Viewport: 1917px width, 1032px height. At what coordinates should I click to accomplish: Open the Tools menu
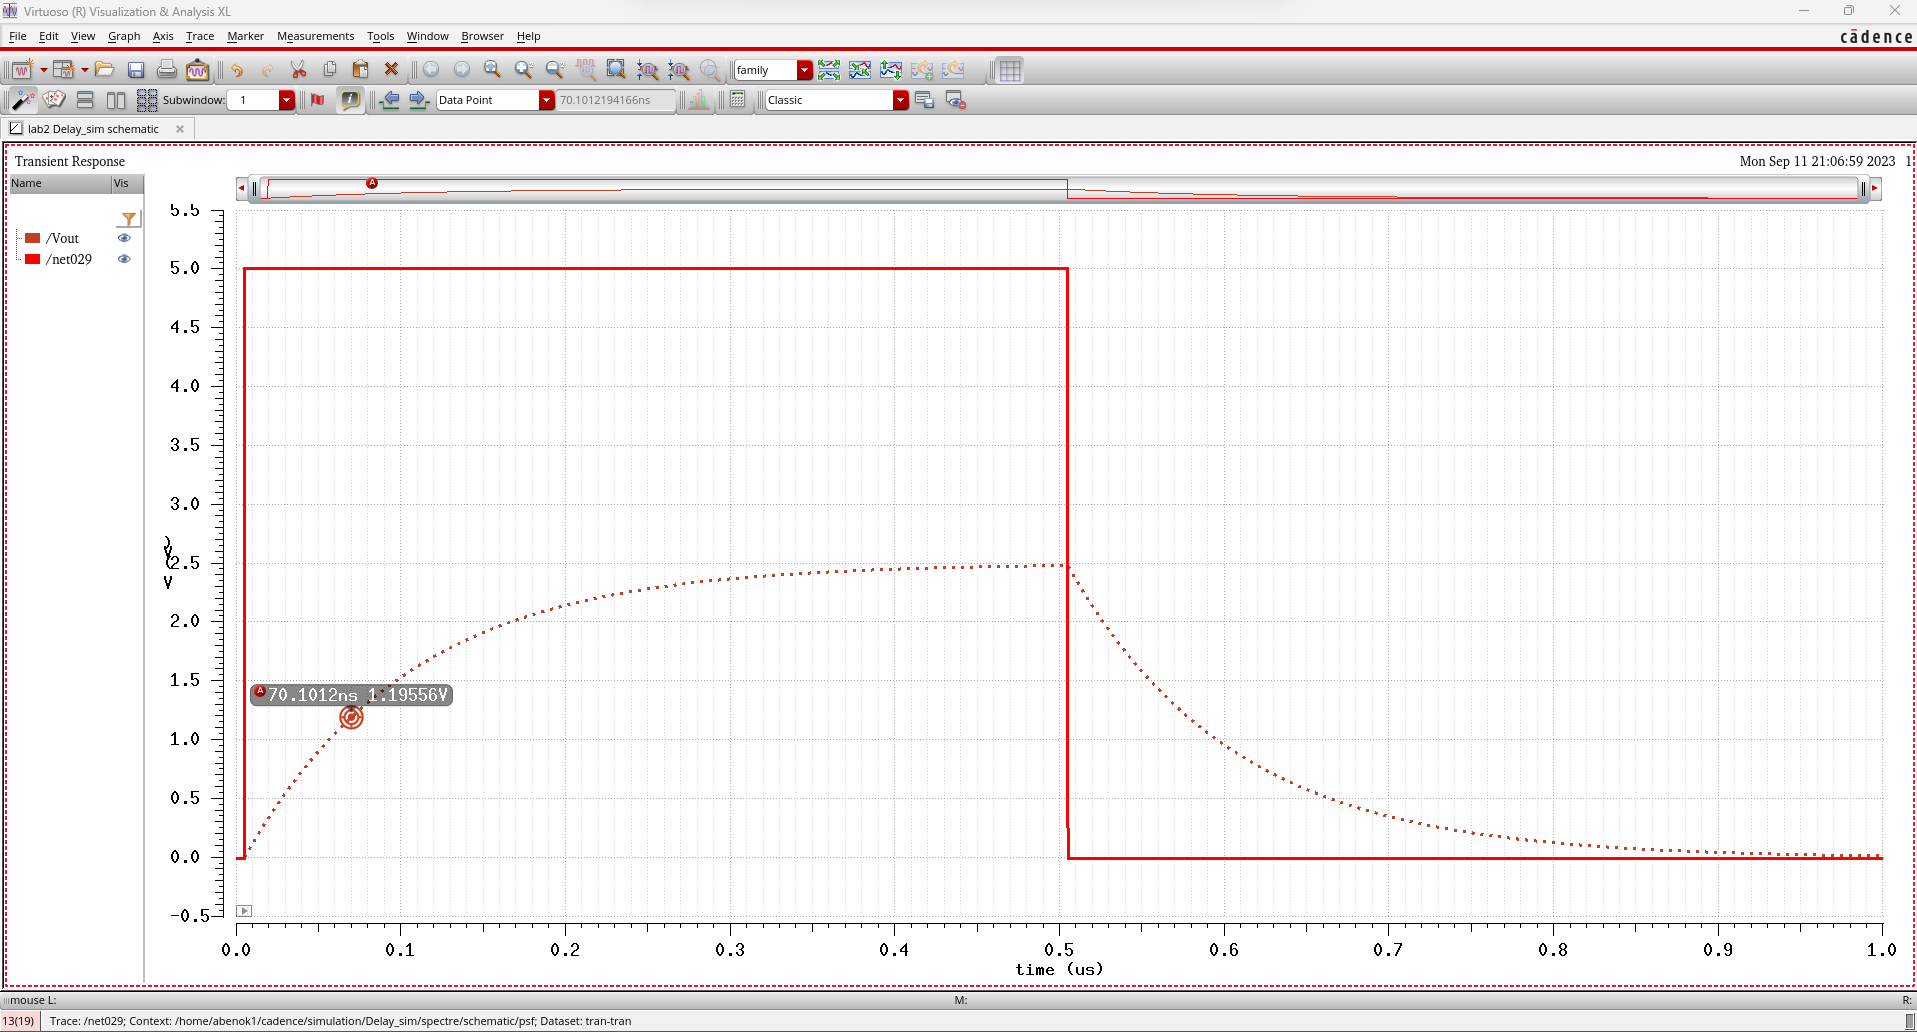point(380,36)
